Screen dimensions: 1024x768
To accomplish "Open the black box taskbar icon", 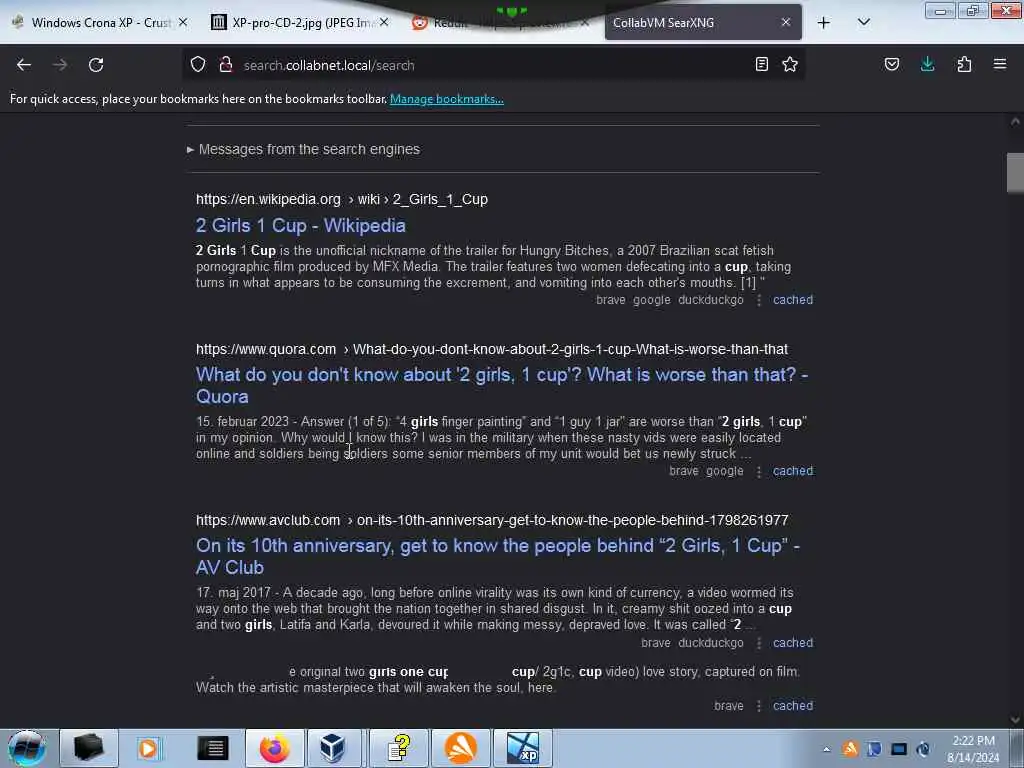I will [89, 748].
